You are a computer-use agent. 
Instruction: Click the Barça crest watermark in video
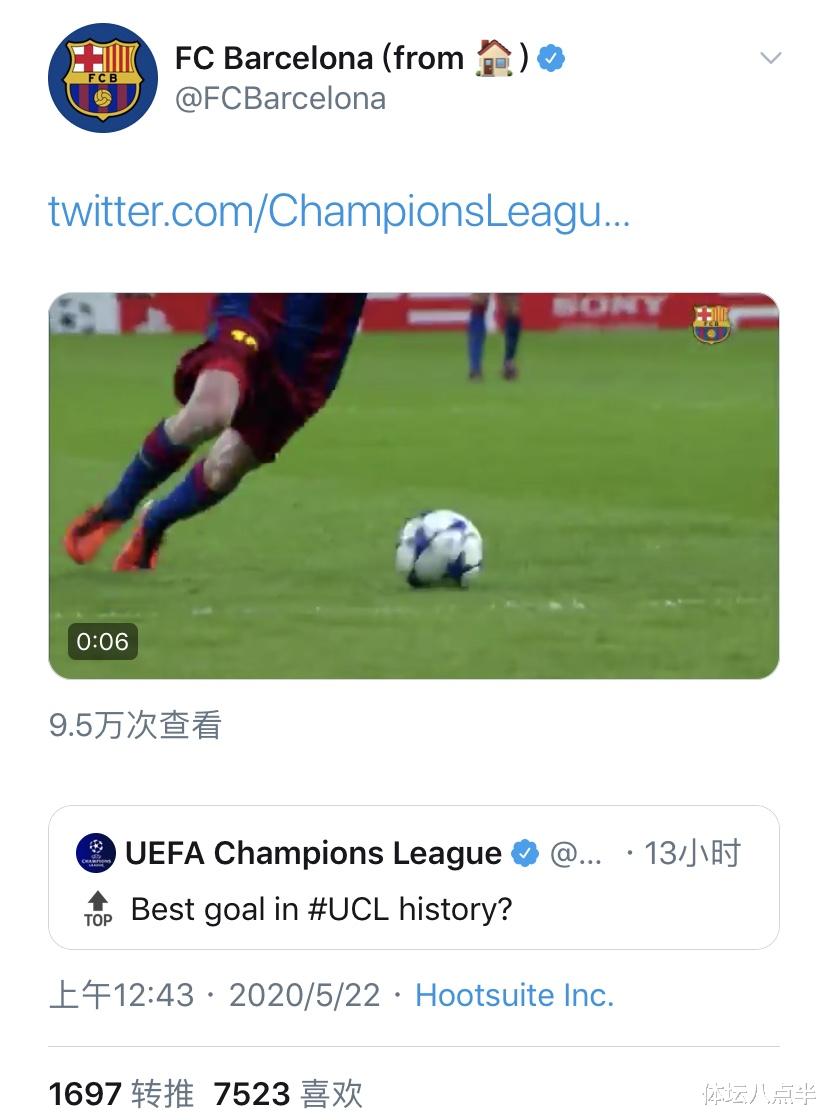[711, 324]
